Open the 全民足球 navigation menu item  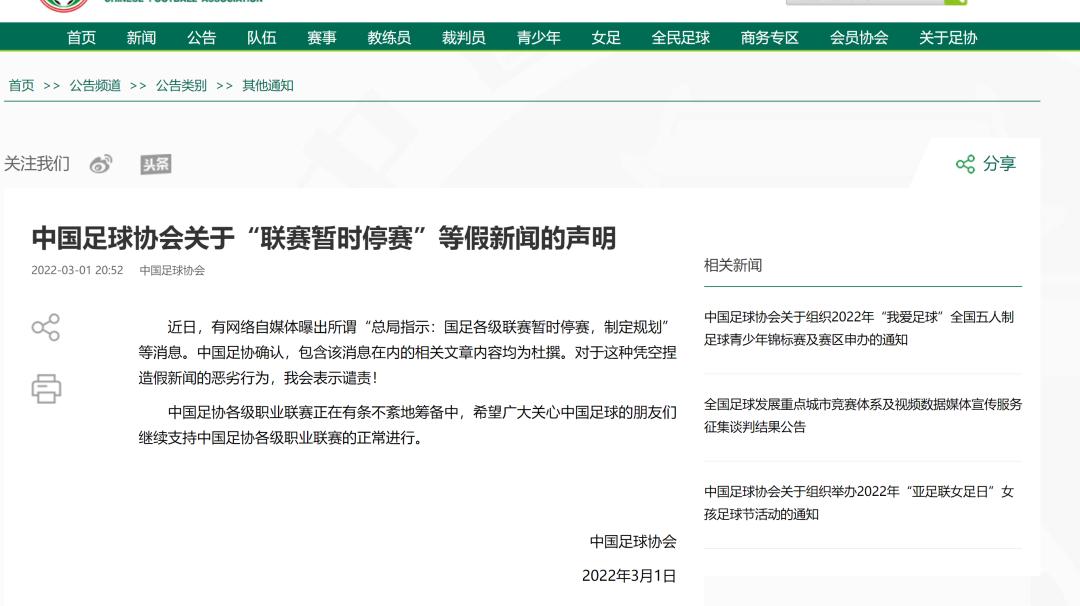point(681,38)
